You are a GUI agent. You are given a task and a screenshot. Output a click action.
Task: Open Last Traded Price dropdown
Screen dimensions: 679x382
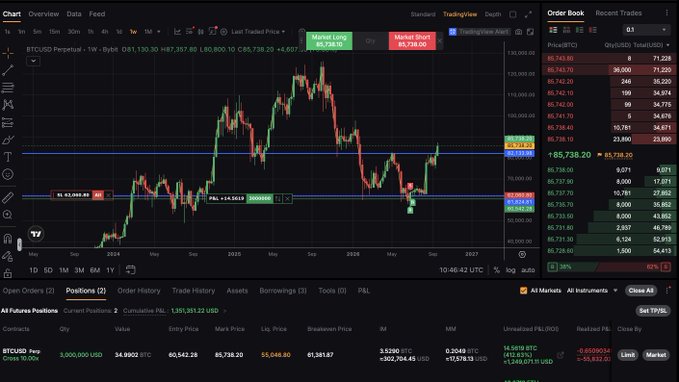pos(258,32)
